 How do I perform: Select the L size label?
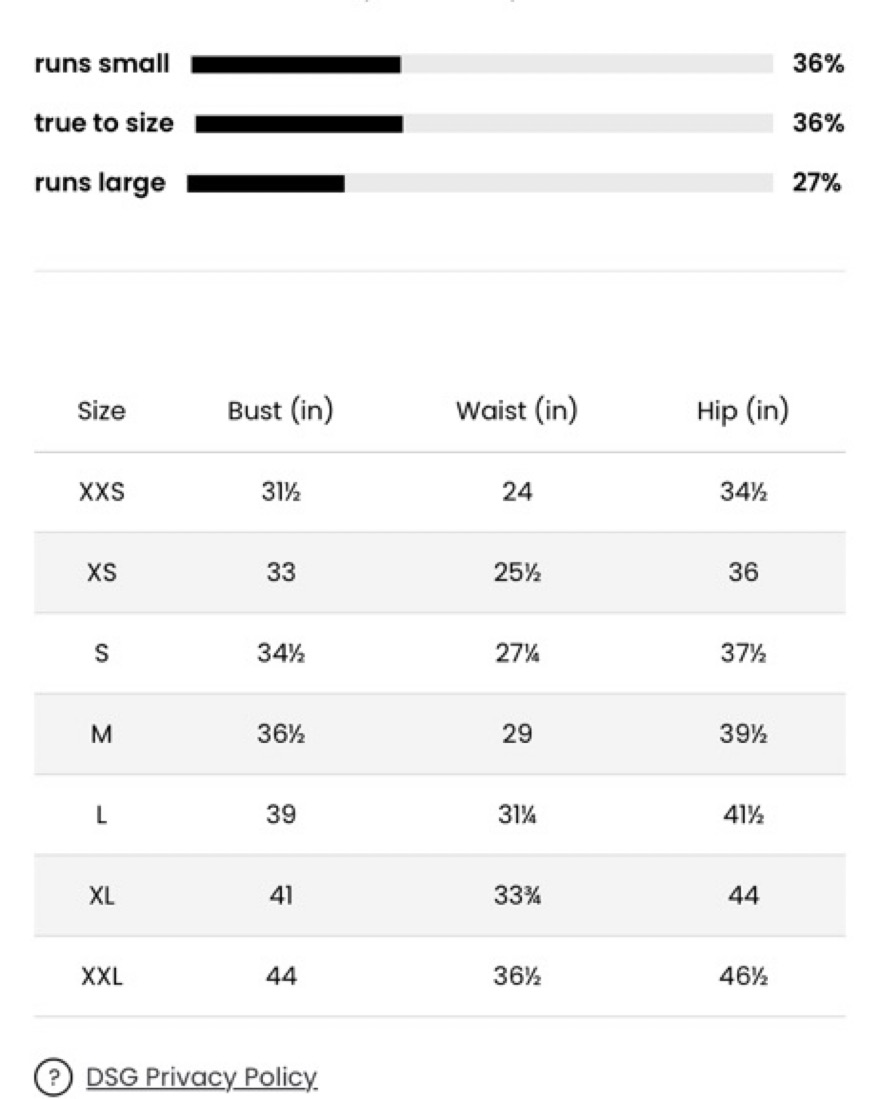tap(102, 814)
